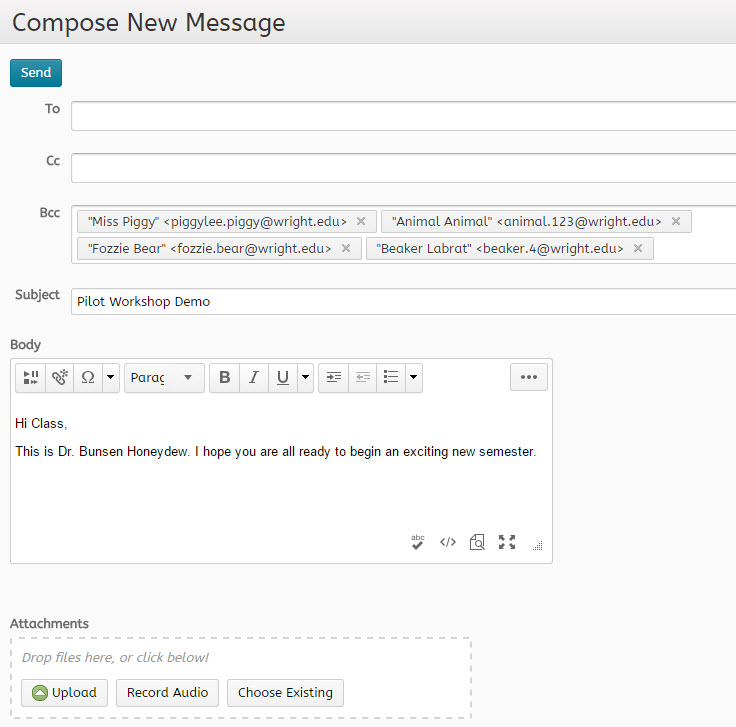
Task: Insert a symbol with the Omega icon
Action: tap(88, 377)
